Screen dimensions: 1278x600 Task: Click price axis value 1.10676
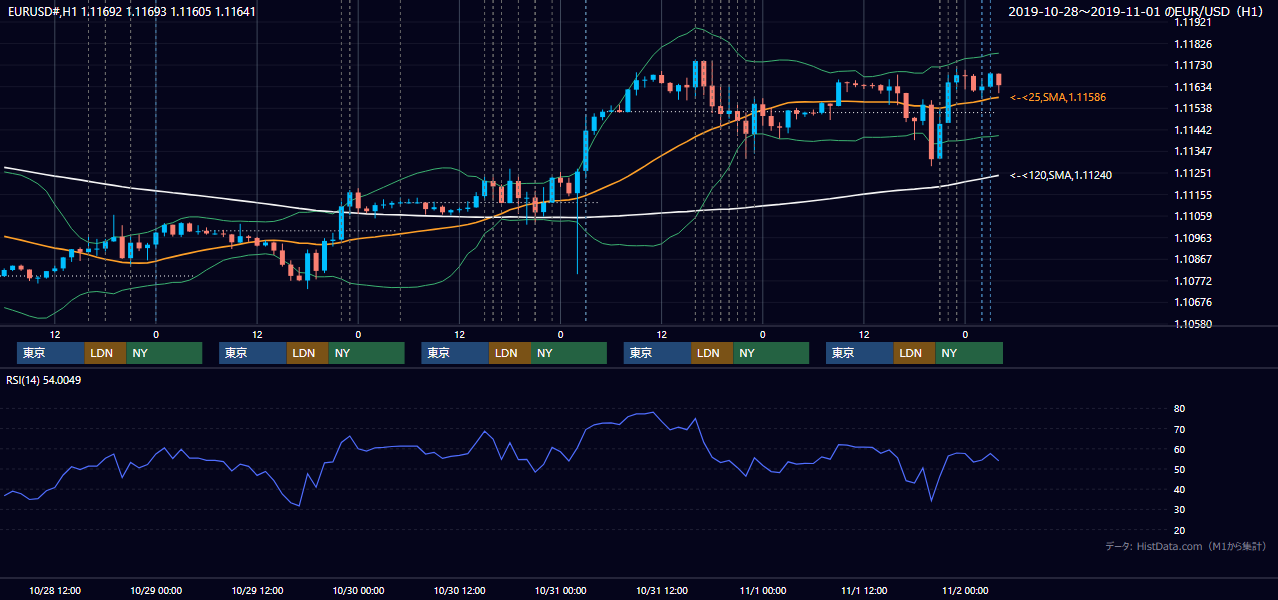coord(1192,303)
